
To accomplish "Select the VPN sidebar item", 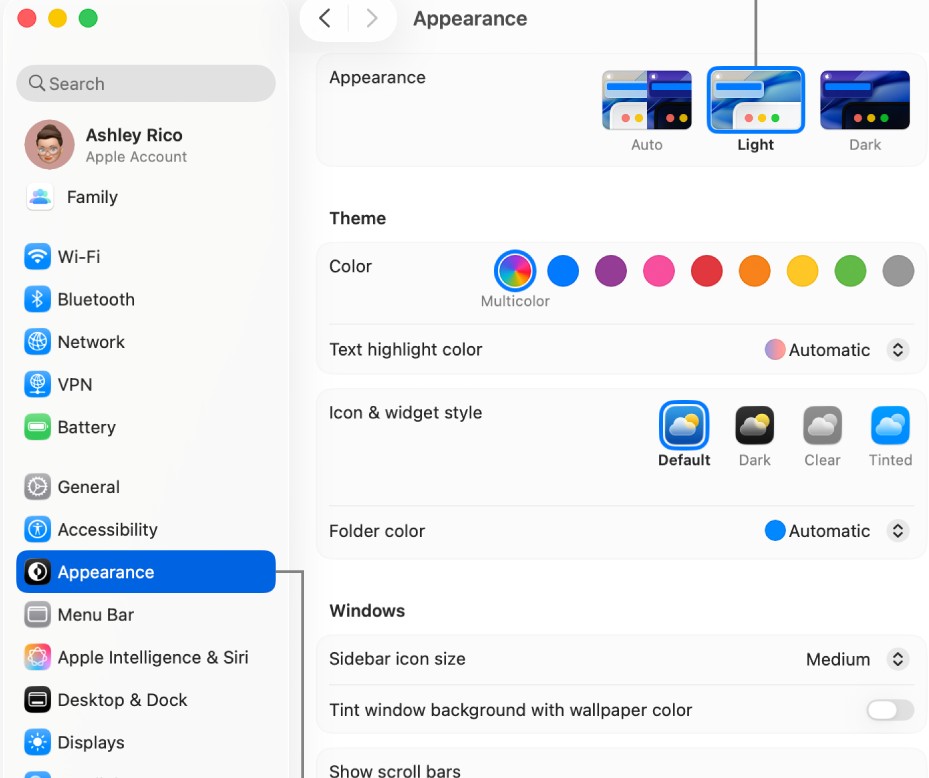I will tap(74, 385).
